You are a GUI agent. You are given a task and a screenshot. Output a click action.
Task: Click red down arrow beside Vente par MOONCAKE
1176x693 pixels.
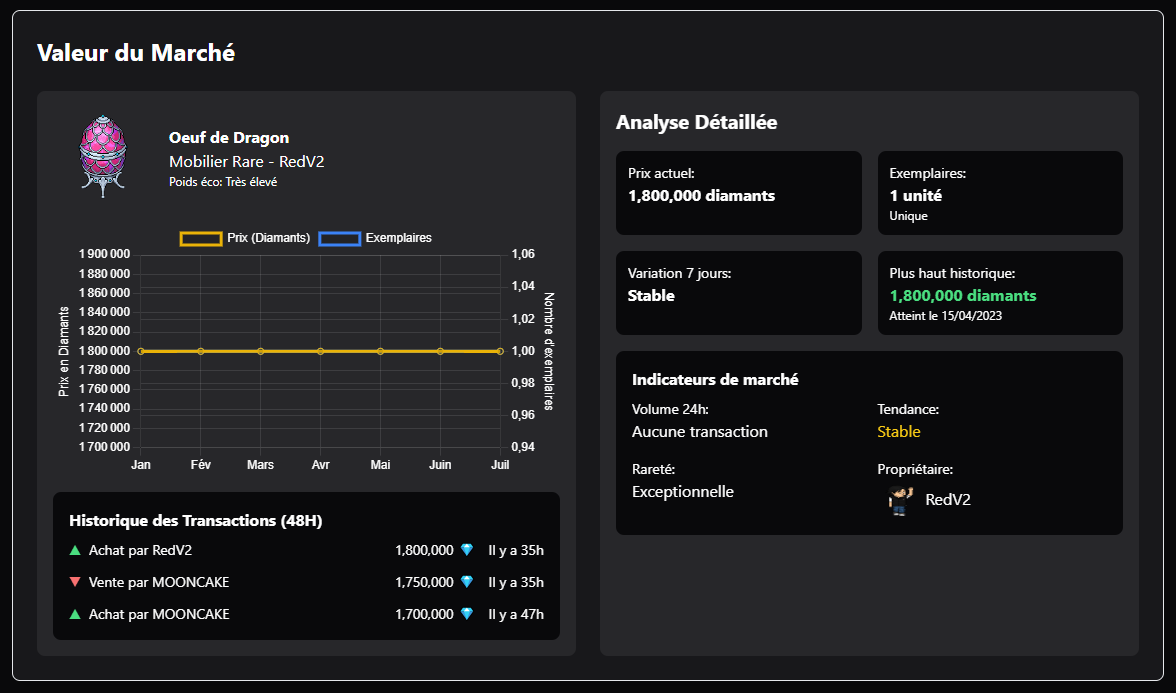(75, 582)
